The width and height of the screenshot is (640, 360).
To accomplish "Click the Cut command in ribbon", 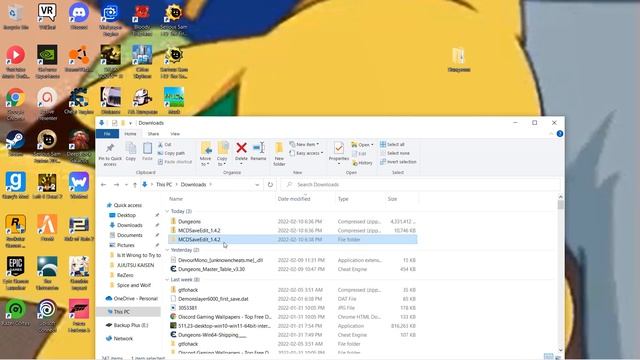I will click(165, 144).
